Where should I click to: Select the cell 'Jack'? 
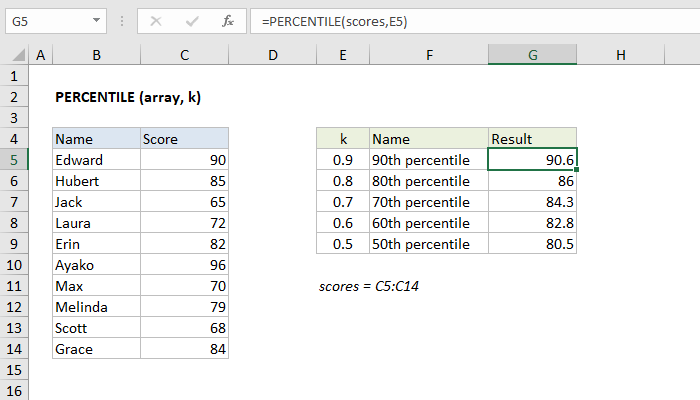pos(96,202)
